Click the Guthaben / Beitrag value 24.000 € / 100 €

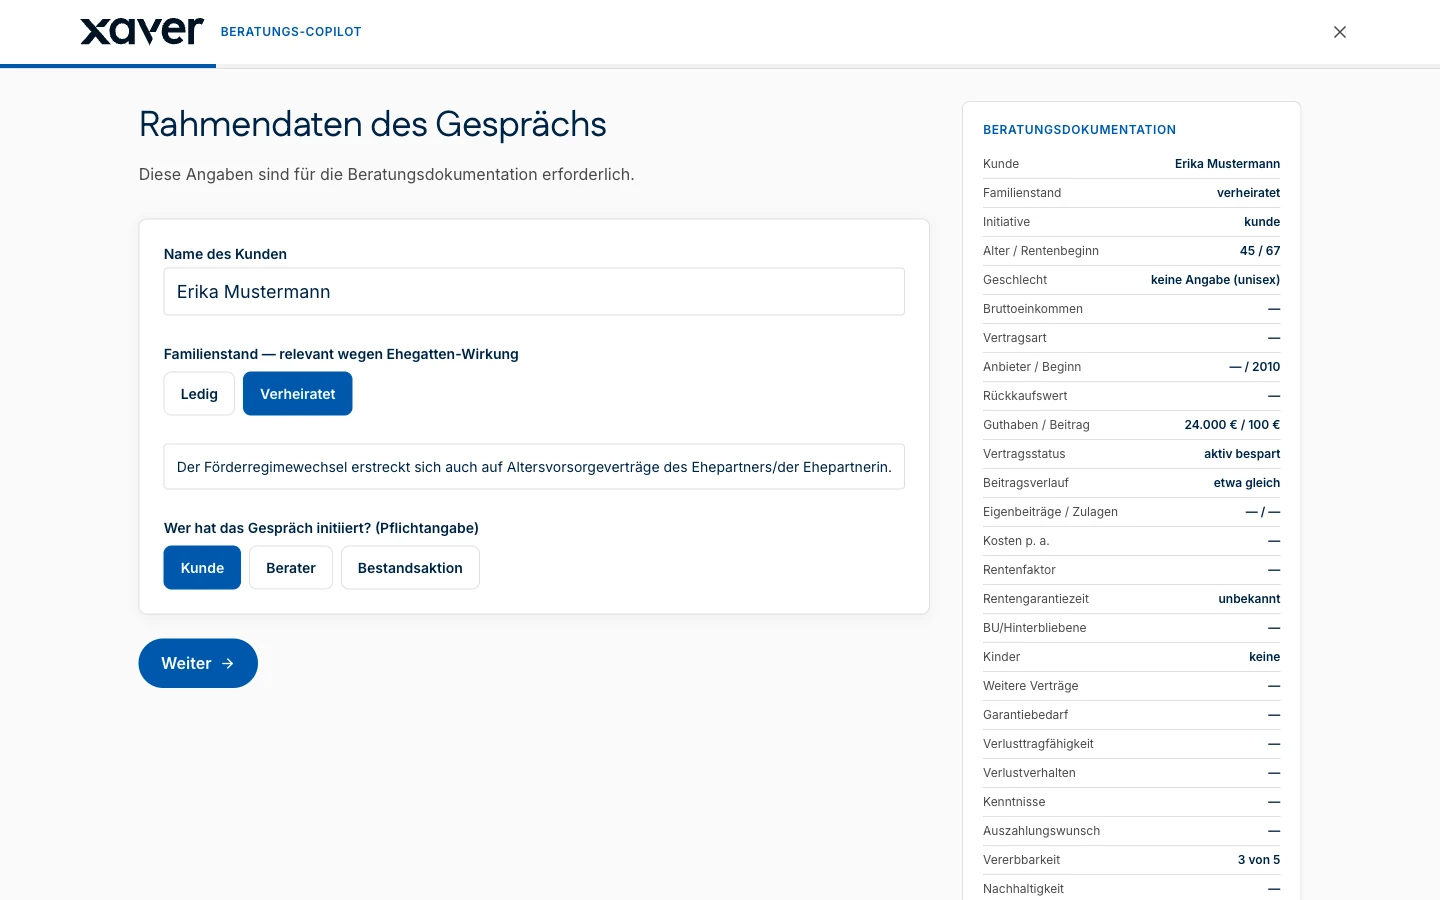[x=1232, y=425]
